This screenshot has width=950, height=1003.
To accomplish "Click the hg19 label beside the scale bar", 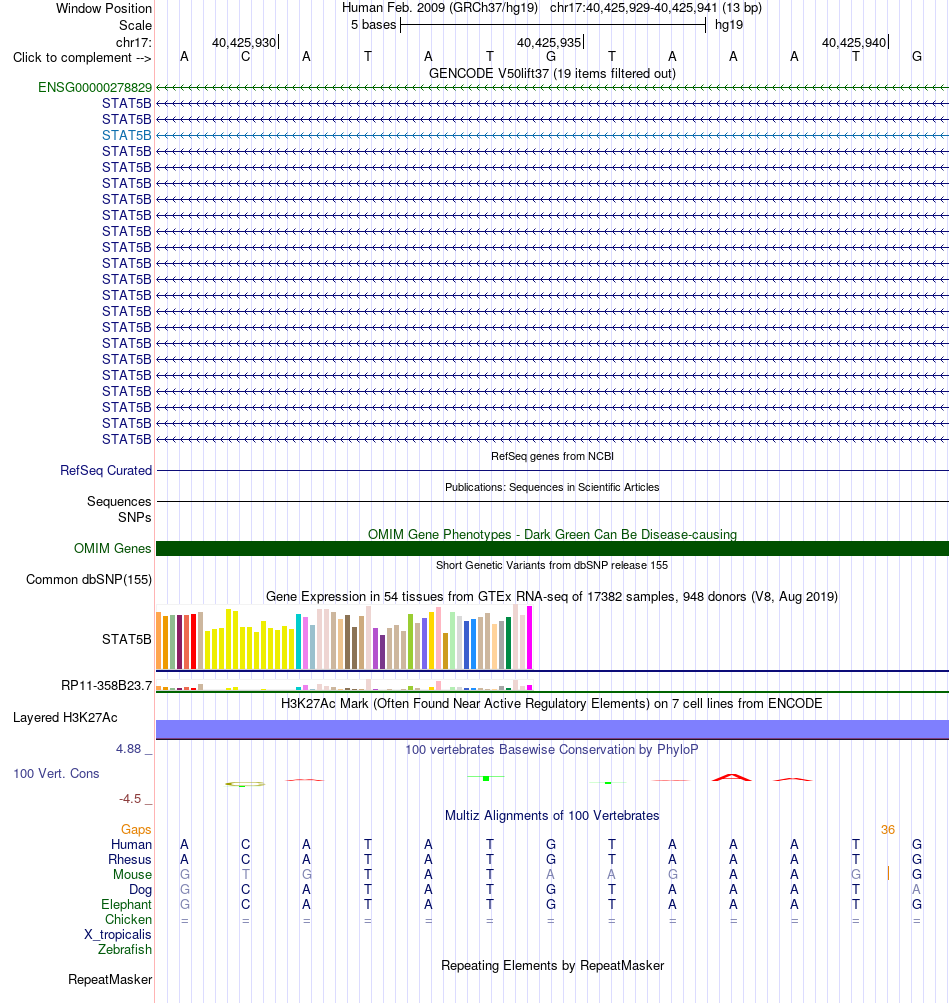I will tap(729, 25).
